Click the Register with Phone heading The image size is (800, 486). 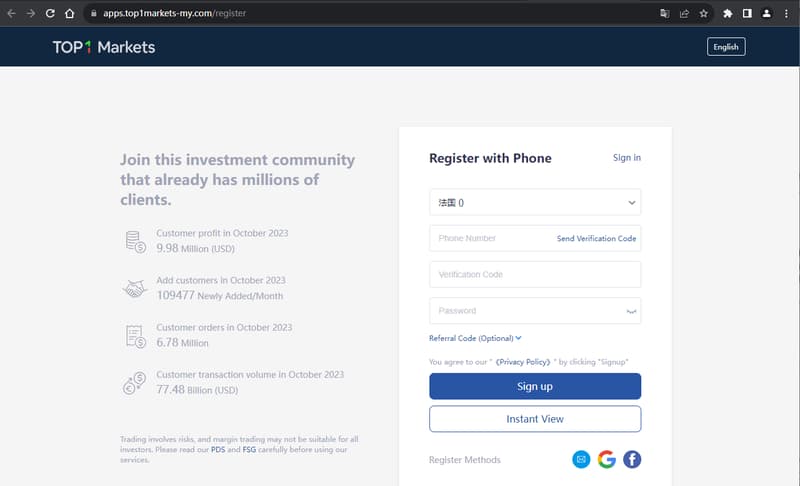click(x=490, y=158)
